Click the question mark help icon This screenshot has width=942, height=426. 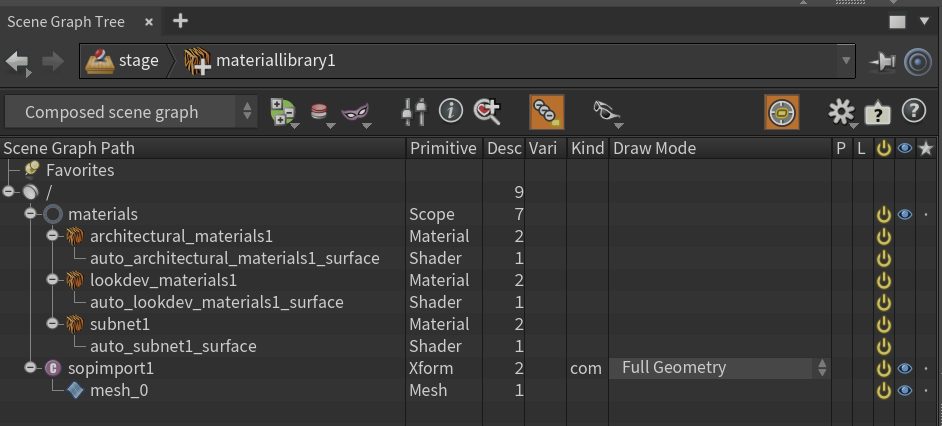[914, 111]
